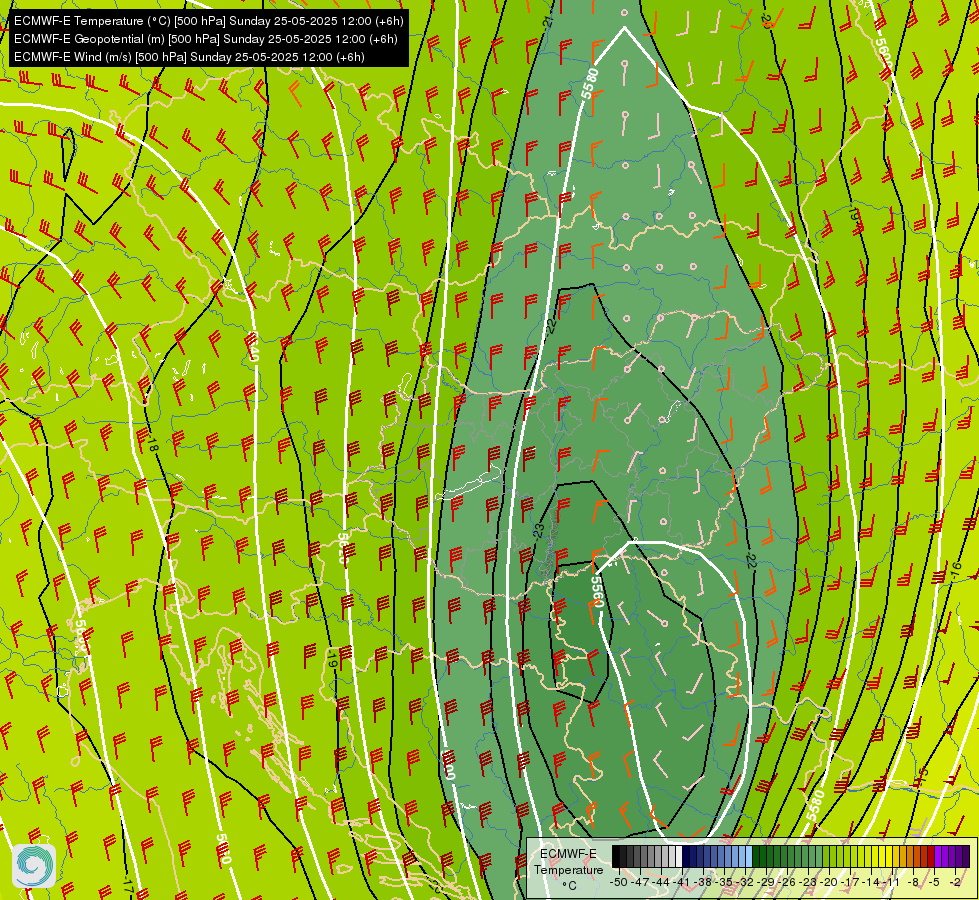Click the -18 isotherm contour label on the map
The width and height of the screenshot is (979, 900).
152,443
